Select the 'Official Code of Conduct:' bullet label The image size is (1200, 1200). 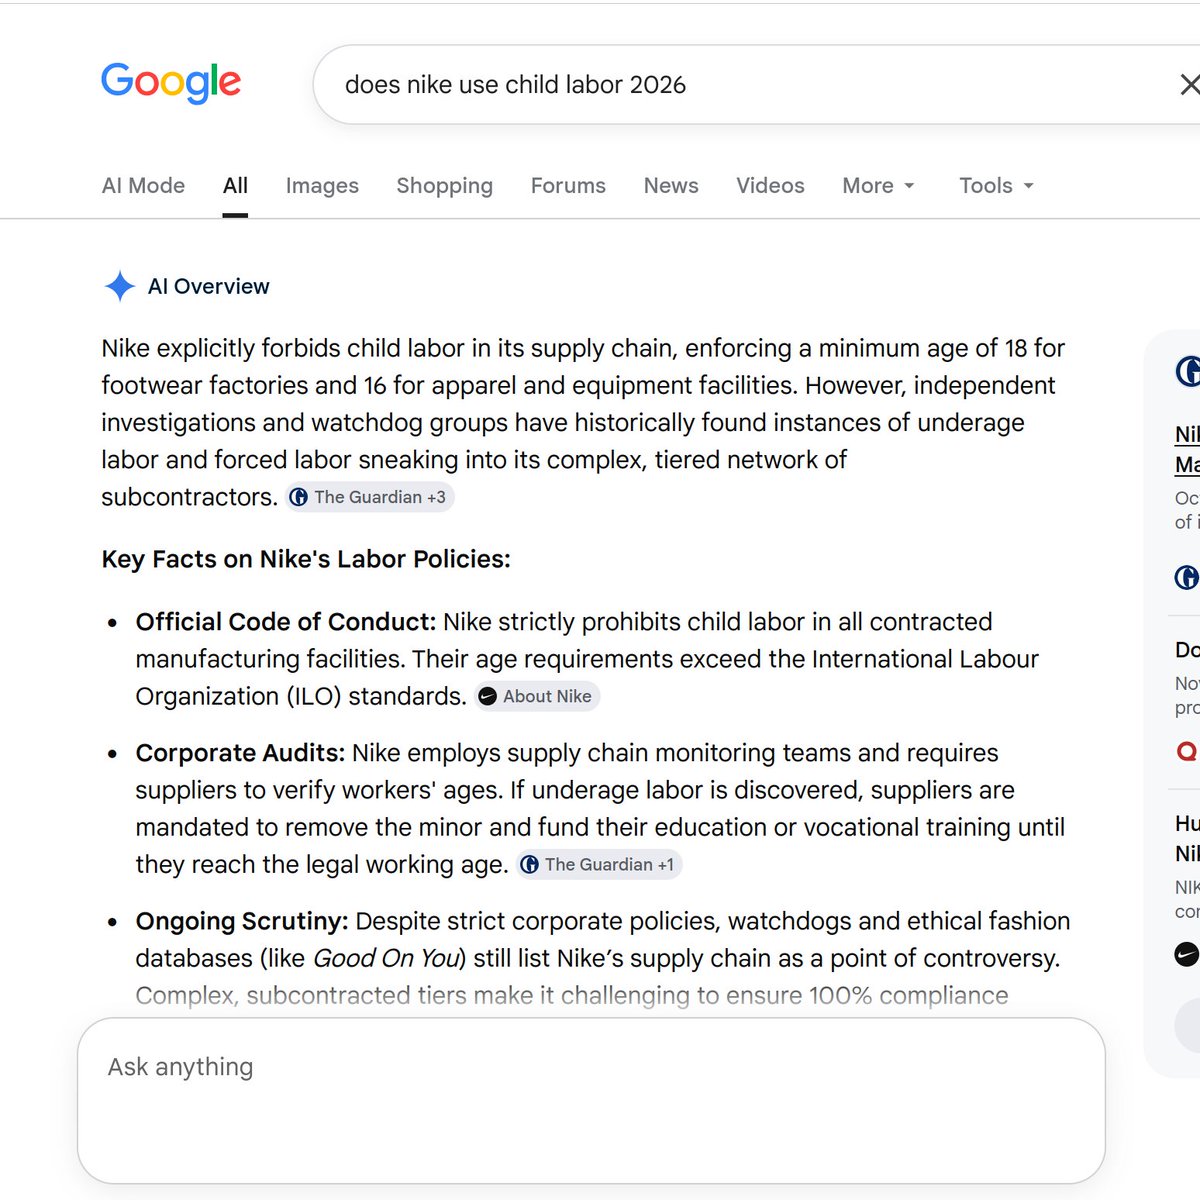click(286, 622)
